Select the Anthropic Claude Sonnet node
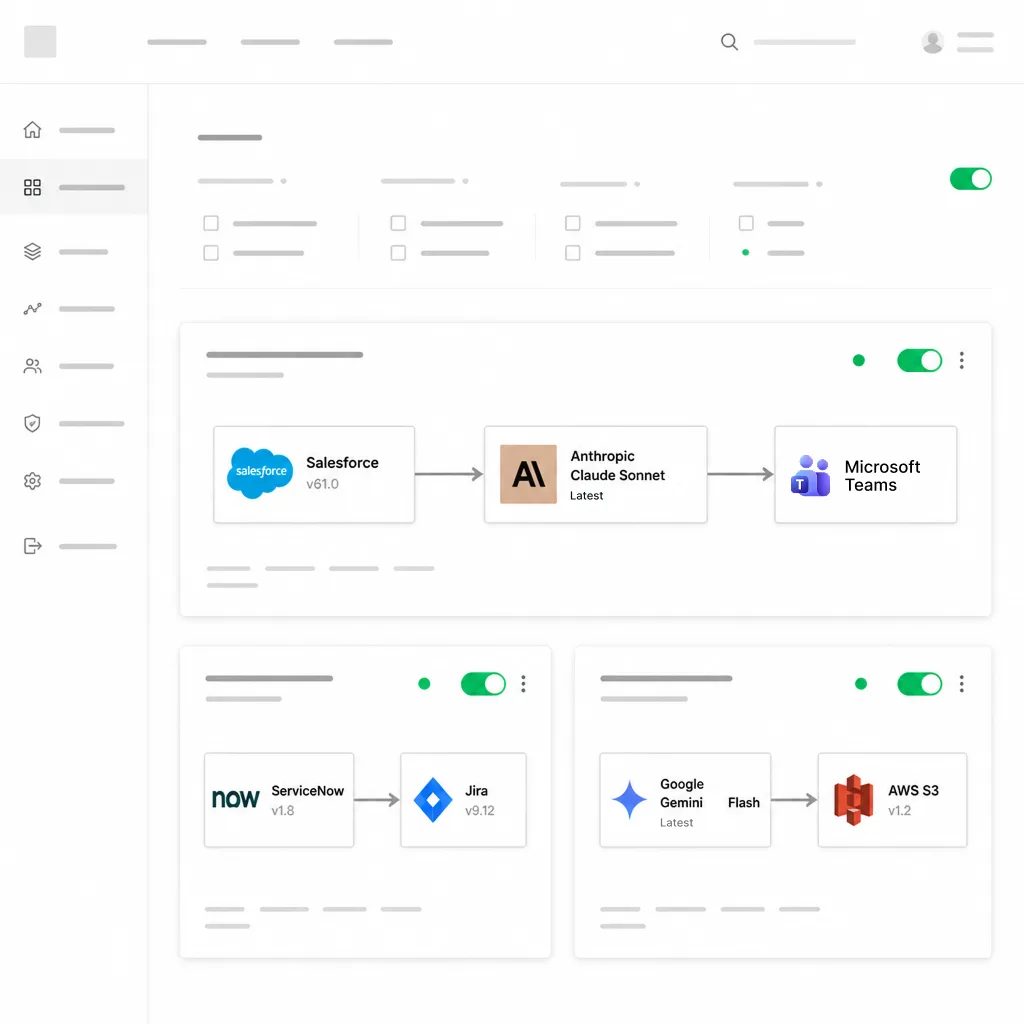1024x1024 pixels. (x=596, y=474)
